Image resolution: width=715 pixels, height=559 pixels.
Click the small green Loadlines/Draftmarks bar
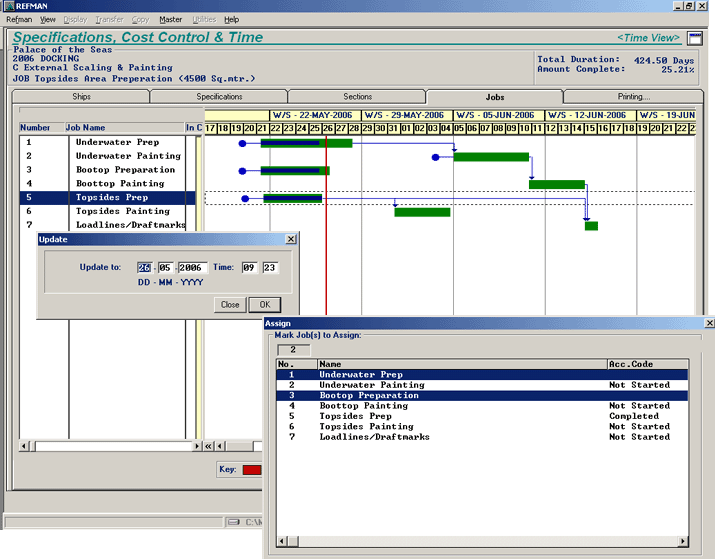pos(591,226)
